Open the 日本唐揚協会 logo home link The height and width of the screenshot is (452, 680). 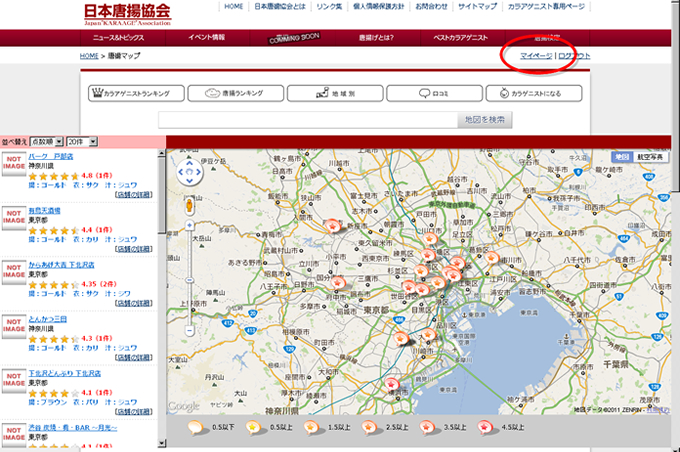(128, 14)
